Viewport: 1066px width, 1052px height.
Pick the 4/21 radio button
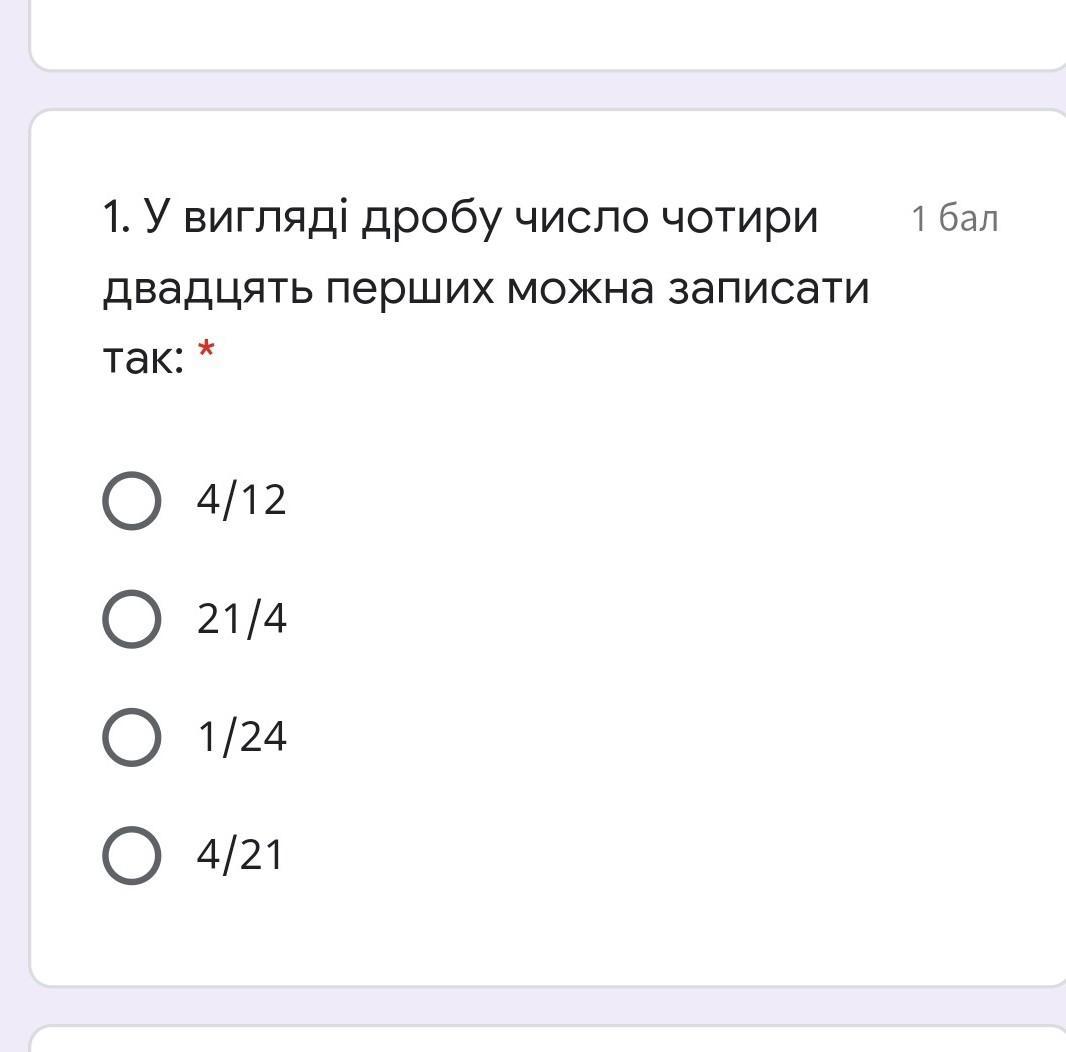pyautogui.click(x=131, y=855)
